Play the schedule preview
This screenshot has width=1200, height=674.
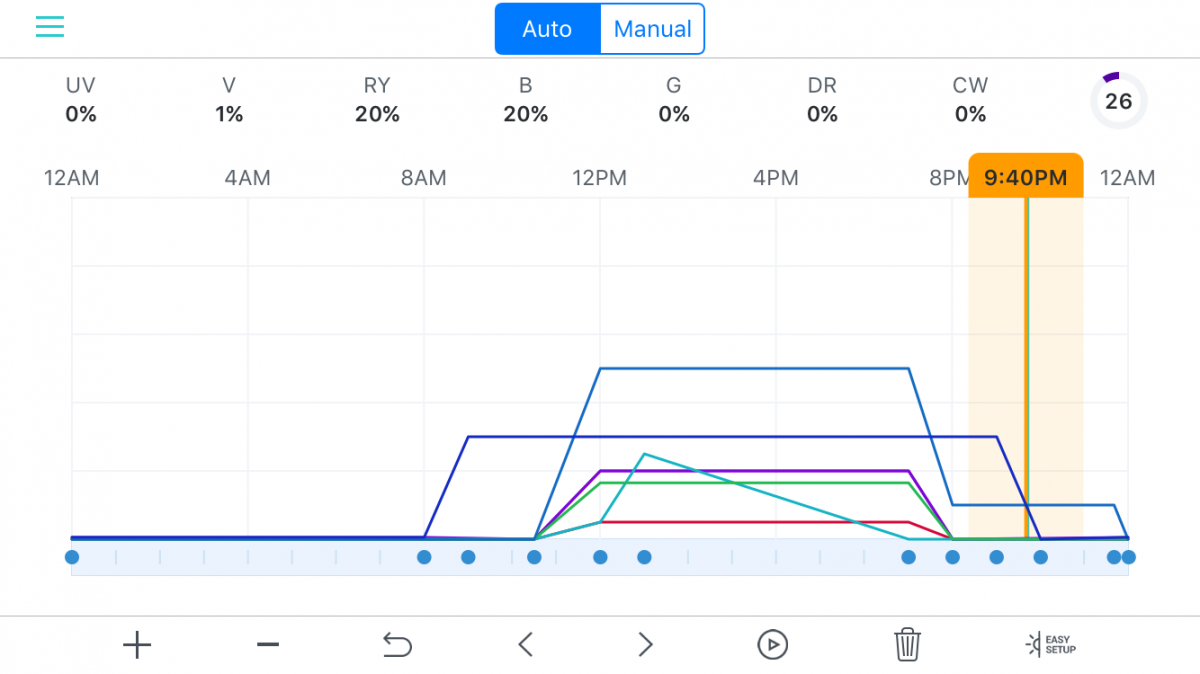tap(772, 645)
